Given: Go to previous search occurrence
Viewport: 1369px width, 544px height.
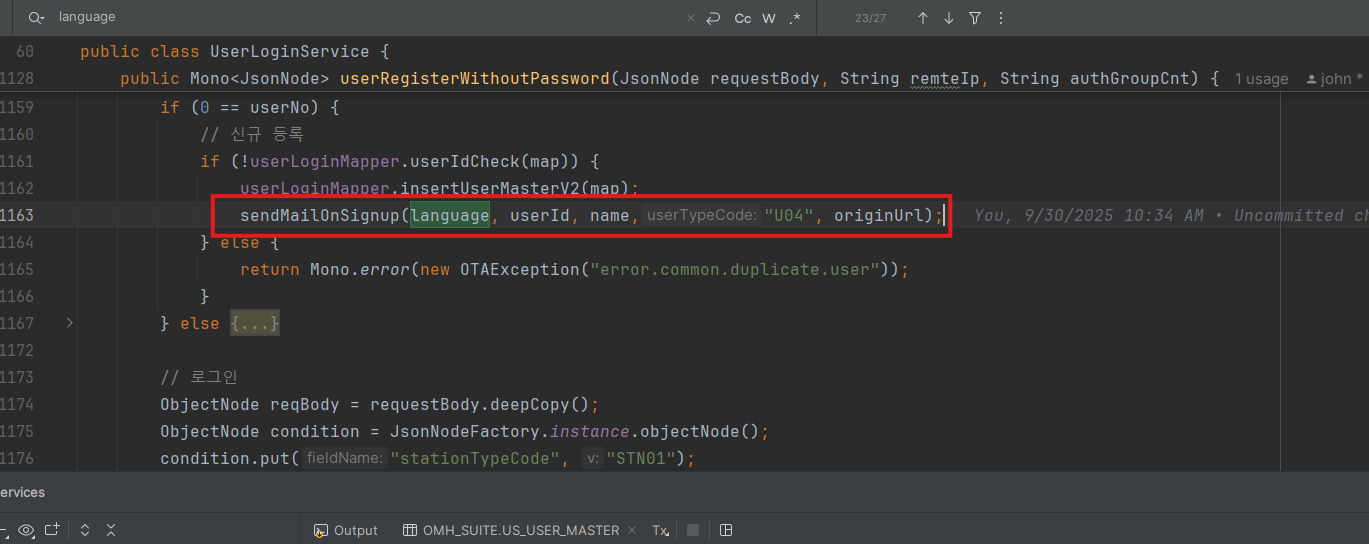Looking at the screenshot, I should (923, 18).
